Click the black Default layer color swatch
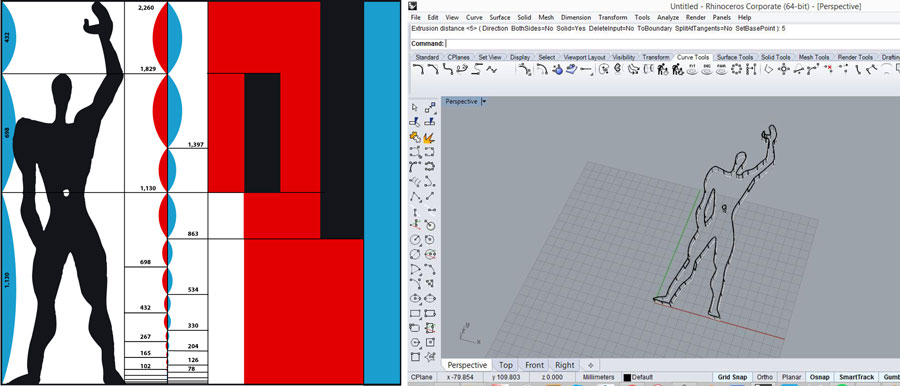900x386 pixels. 627,377
